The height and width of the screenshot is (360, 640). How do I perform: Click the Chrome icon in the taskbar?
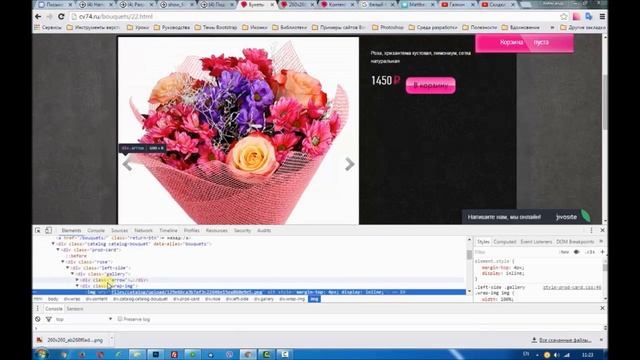248,354
